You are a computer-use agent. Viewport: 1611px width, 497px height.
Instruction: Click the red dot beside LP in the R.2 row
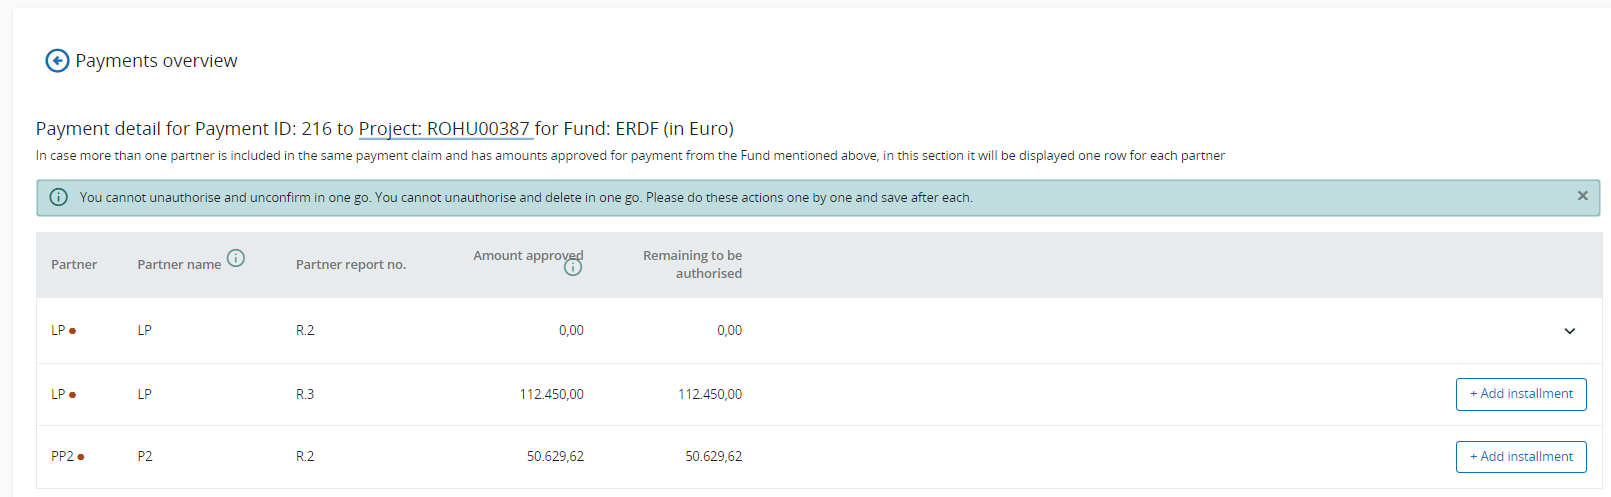click(73, 331)
